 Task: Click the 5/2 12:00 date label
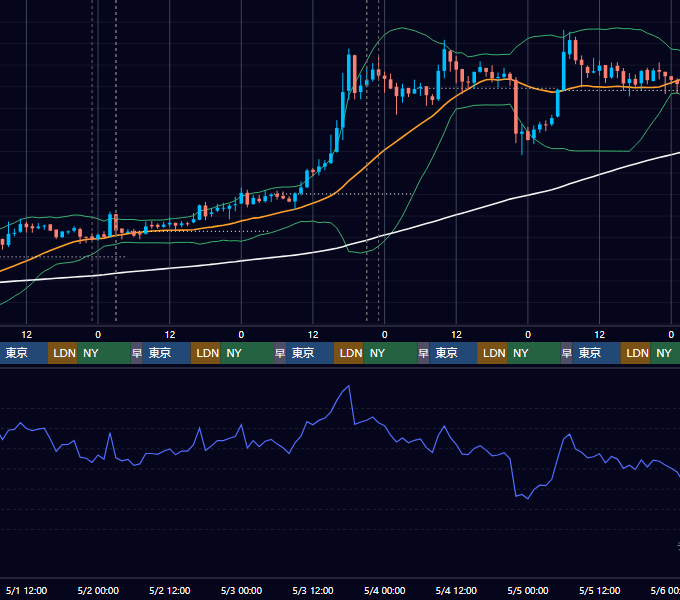[170, 590]
